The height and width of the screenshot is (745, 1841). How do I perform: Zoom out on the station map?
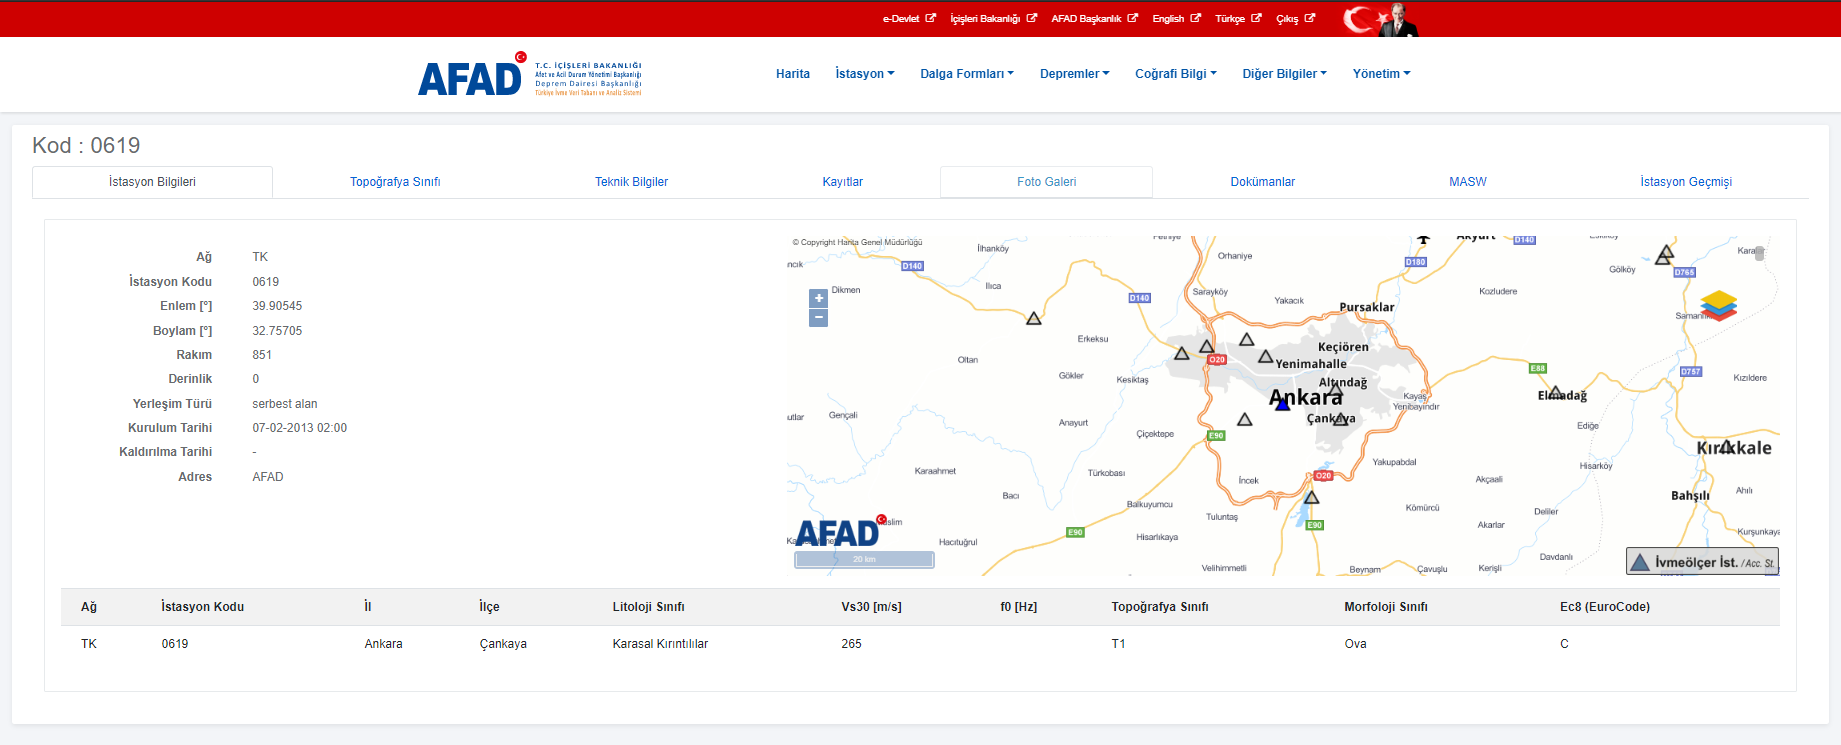point(819,318)
